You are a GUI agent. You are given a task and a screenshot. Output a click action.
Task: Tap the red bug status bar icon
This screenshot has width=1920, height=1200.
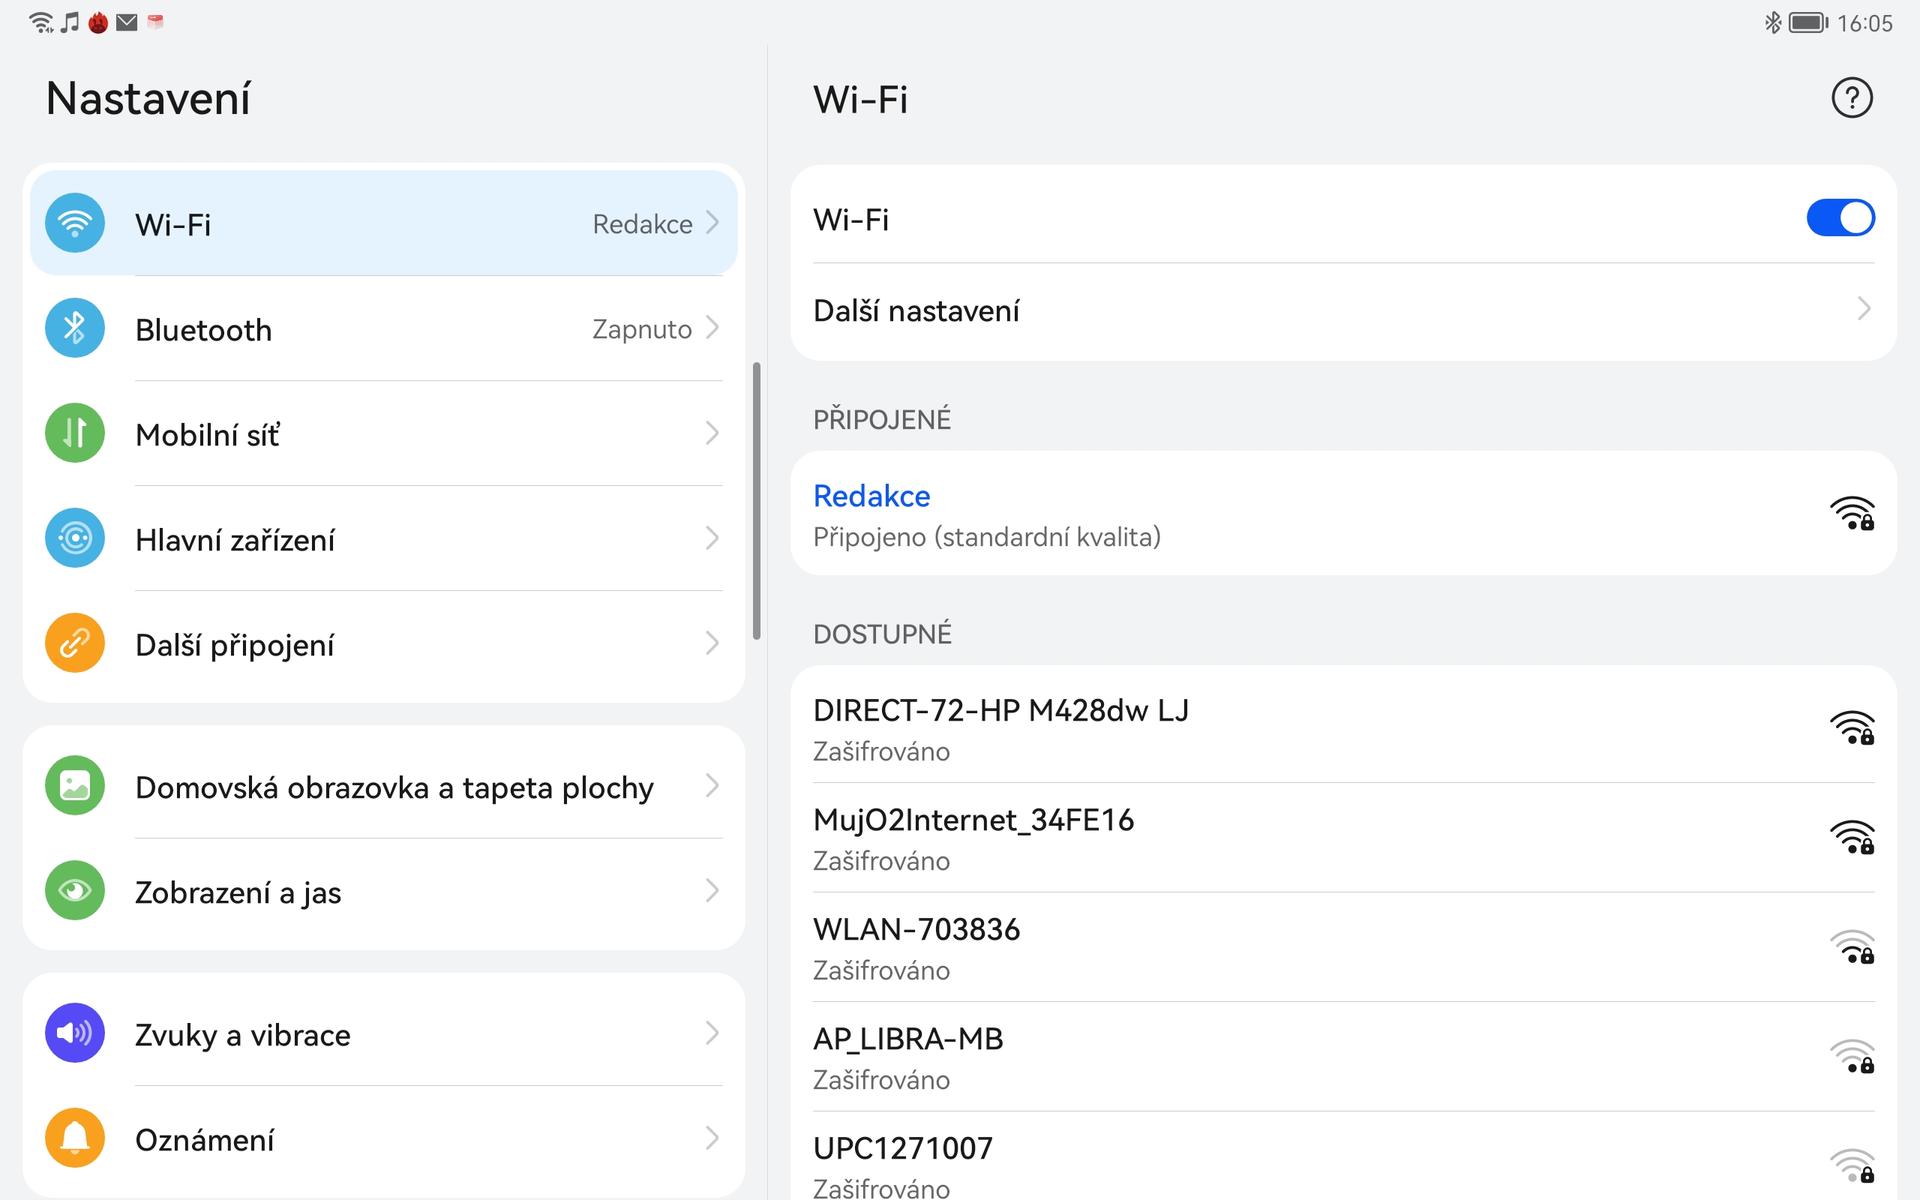click(x=98, y=22)
